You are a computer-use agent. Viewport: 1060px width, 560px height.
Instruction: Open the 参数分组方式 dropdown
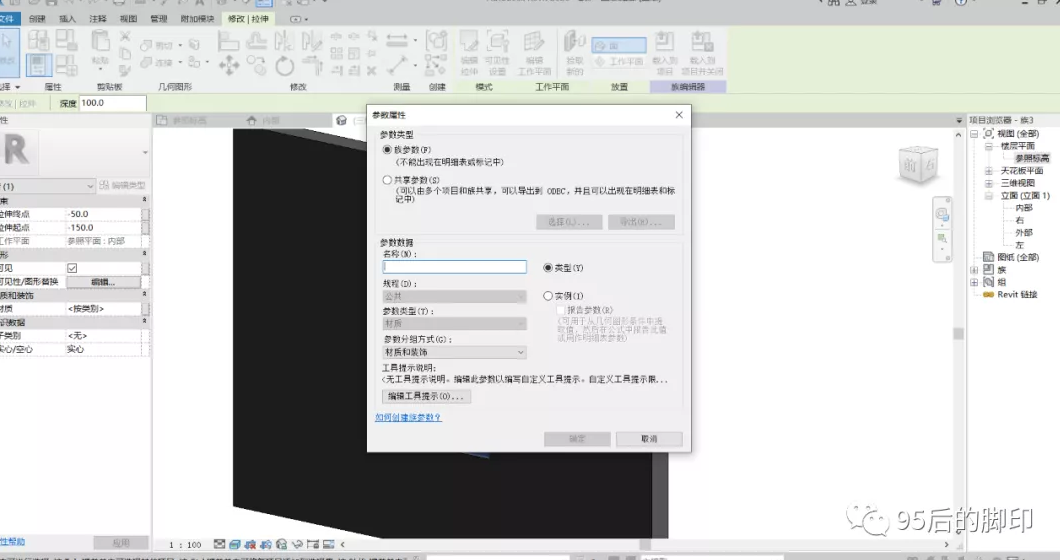(x=454, y=352)
